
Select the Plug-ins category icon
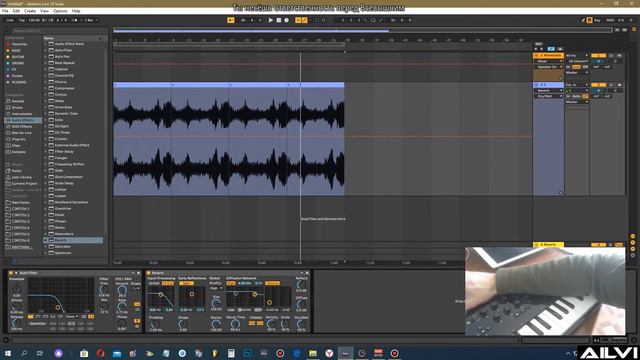8,139
